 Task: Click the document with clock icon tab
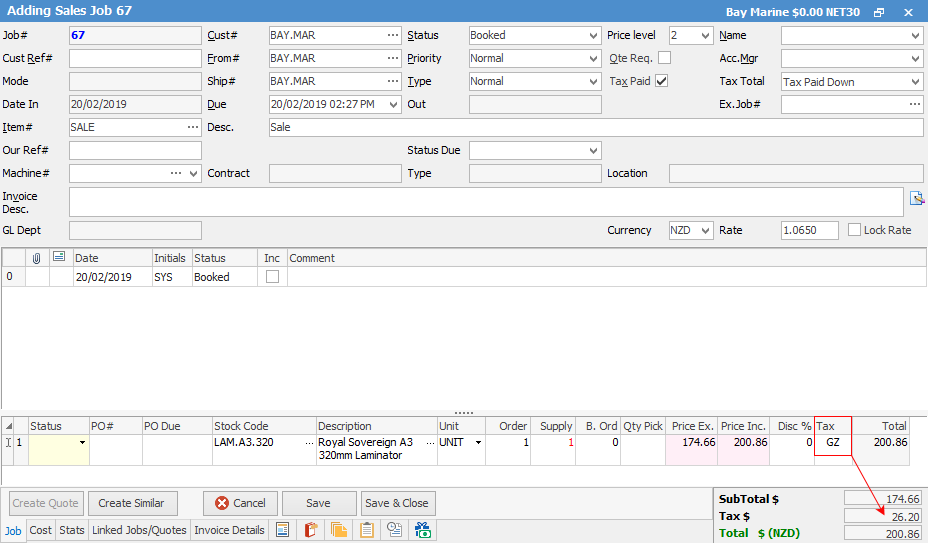(394, 530)
